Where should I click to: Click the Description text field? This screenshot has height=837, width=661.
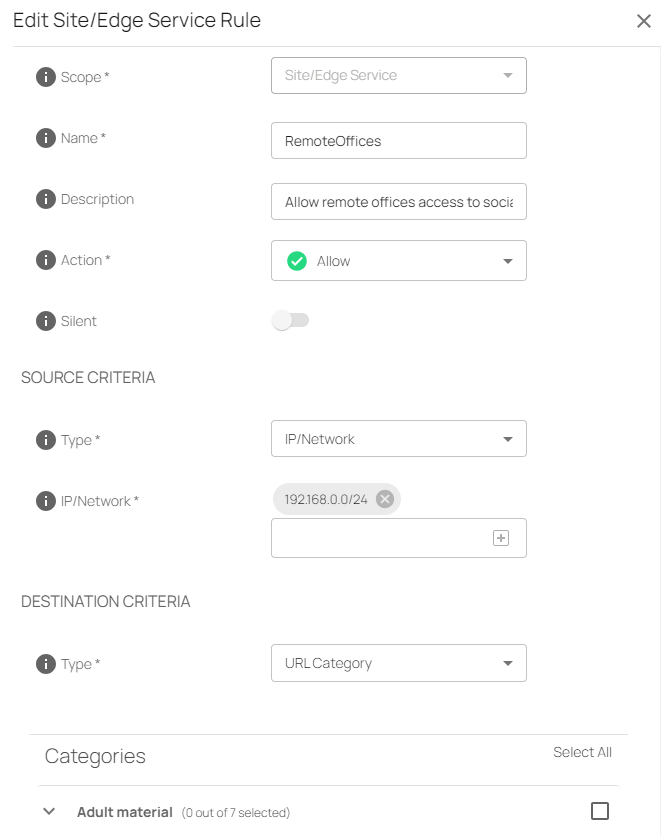398,202
